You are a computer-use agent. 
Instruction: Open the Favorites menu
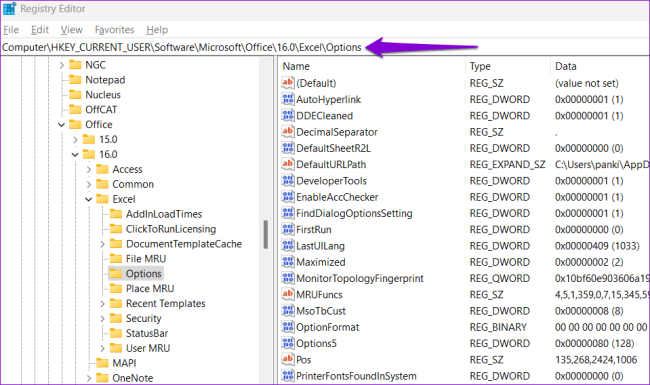[x=114, y=30]
